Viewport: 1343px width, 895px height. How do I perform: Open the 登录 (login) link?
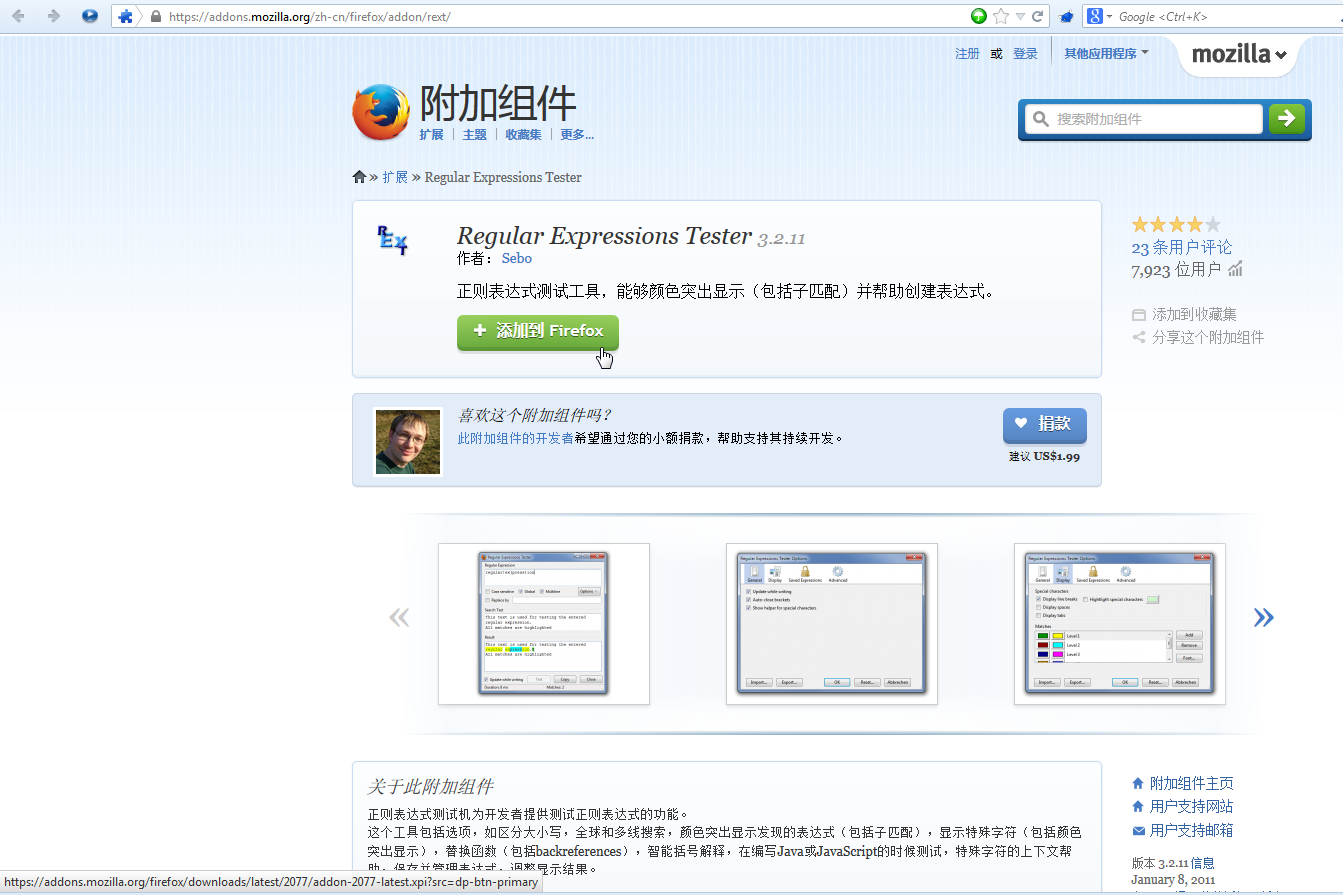tap(1025, 54)
